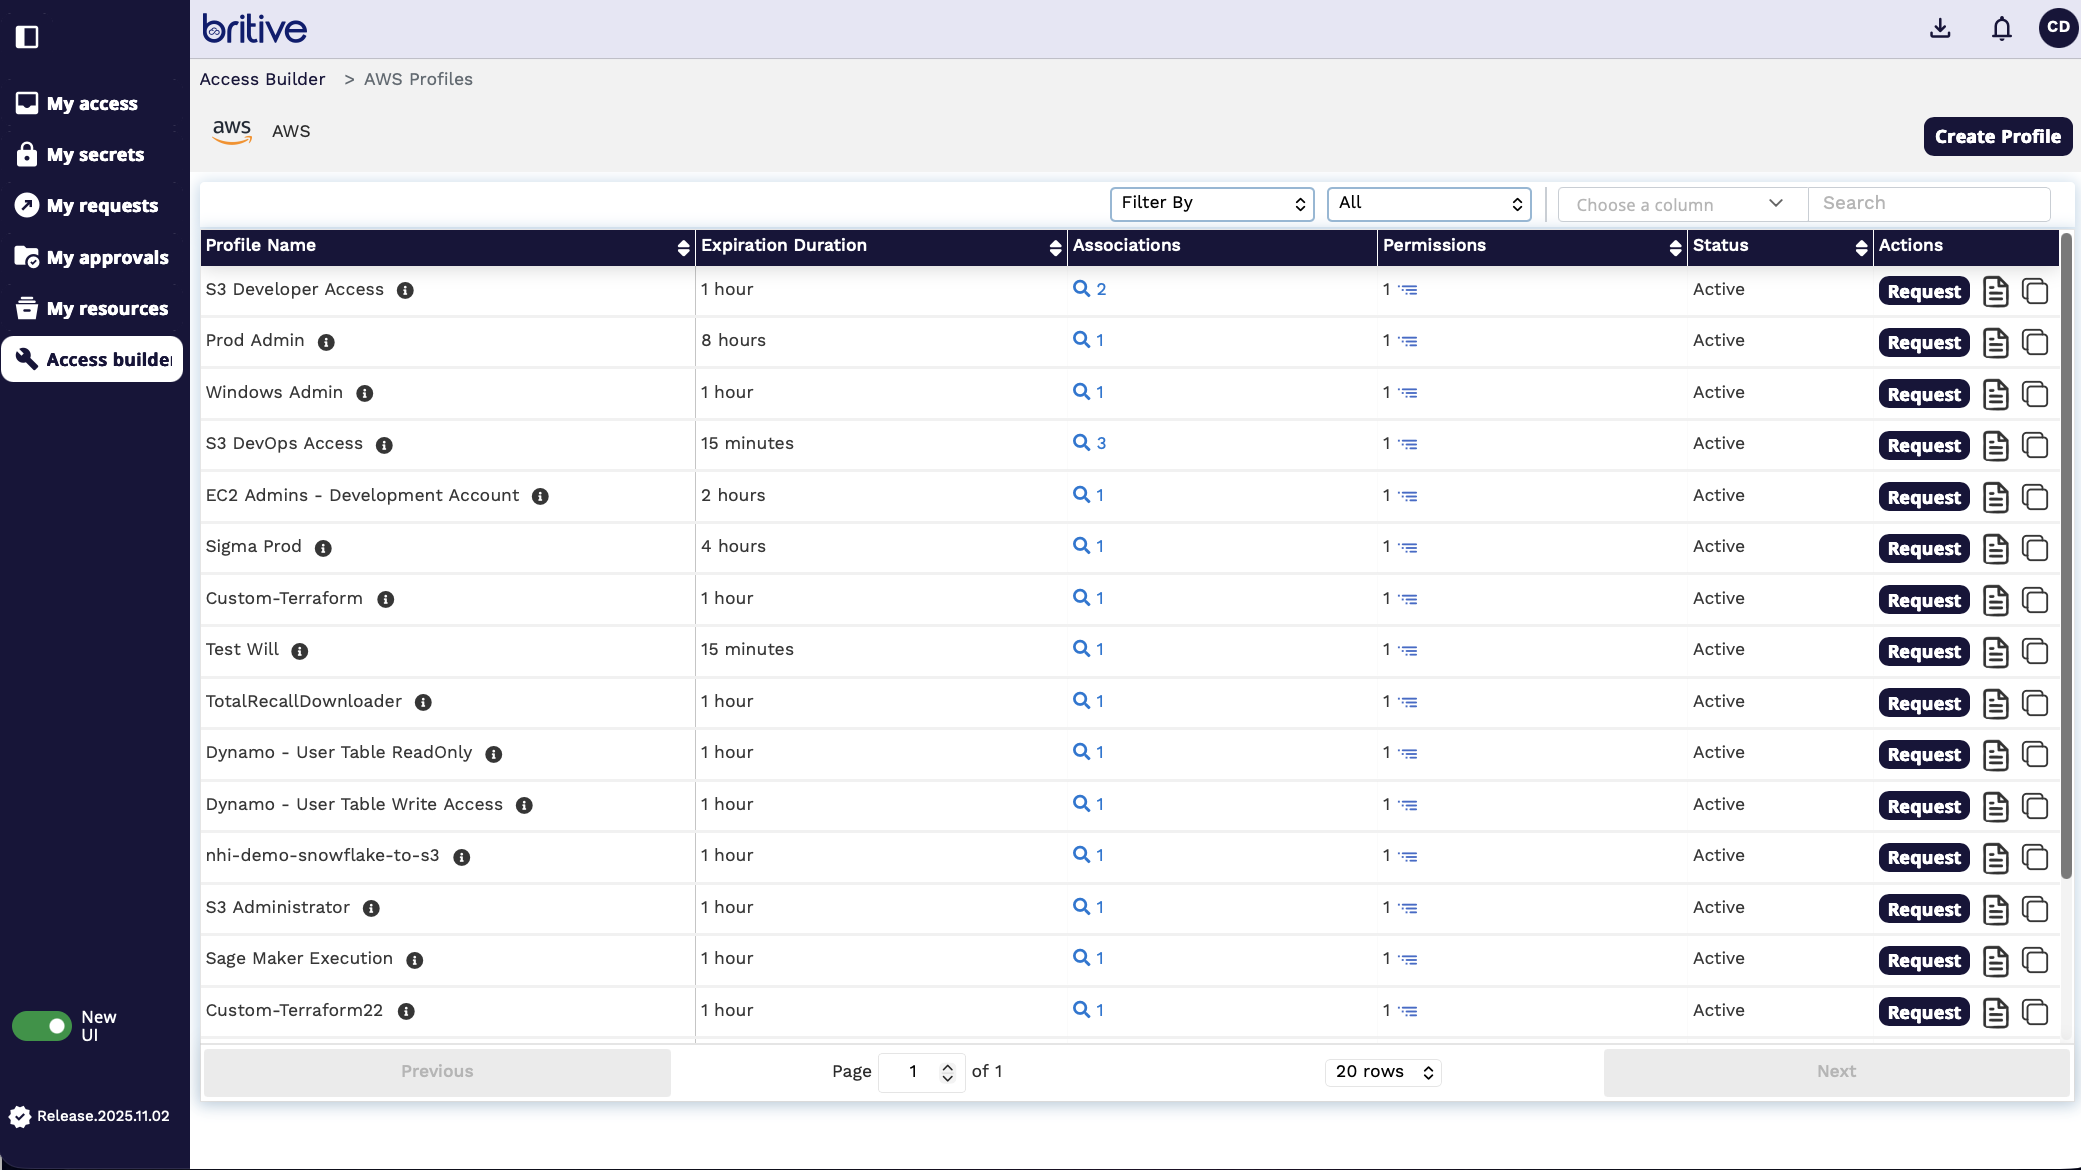View permissions list icon for Sigma Prod

(x=1408, y=548)
